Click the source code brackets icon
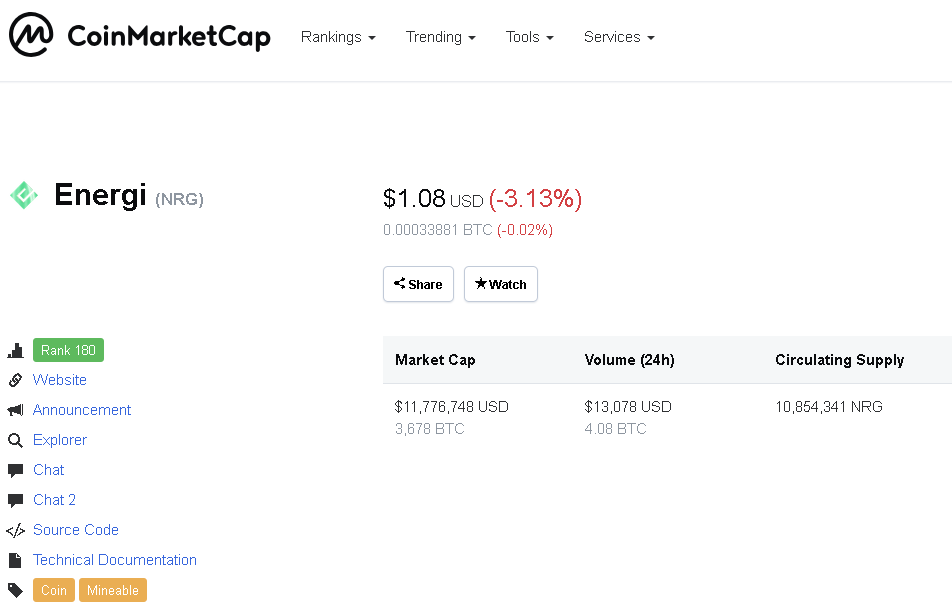The height and width of the screenshot is (615, 952). coord(15,530)
